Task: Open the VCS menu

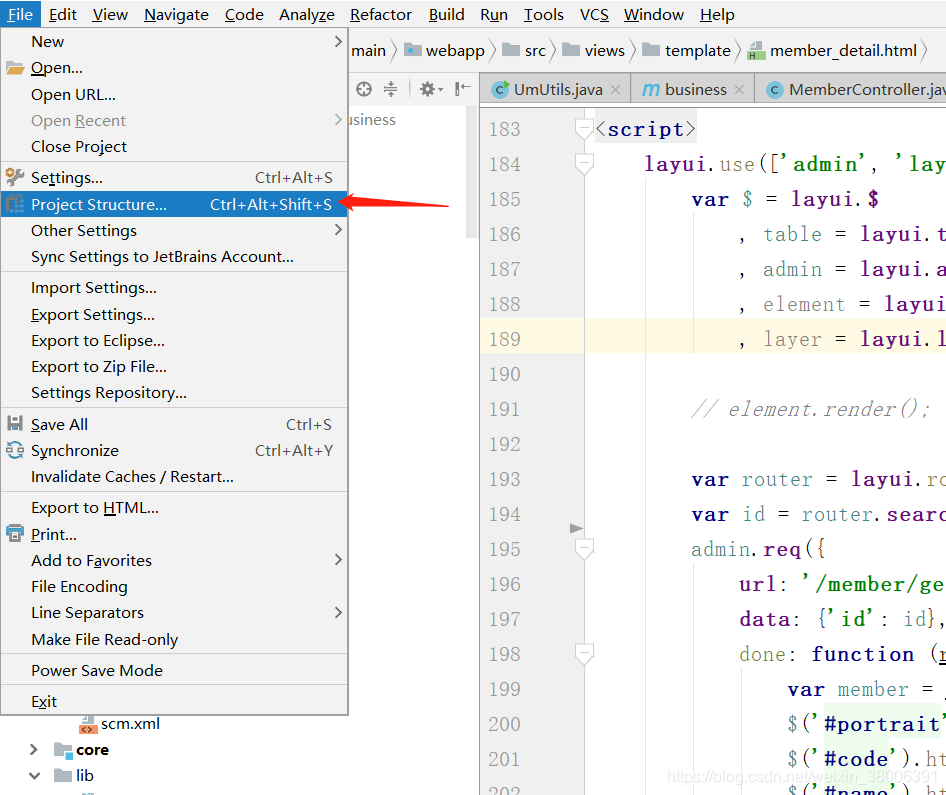Action: click(x=594, y=14)
